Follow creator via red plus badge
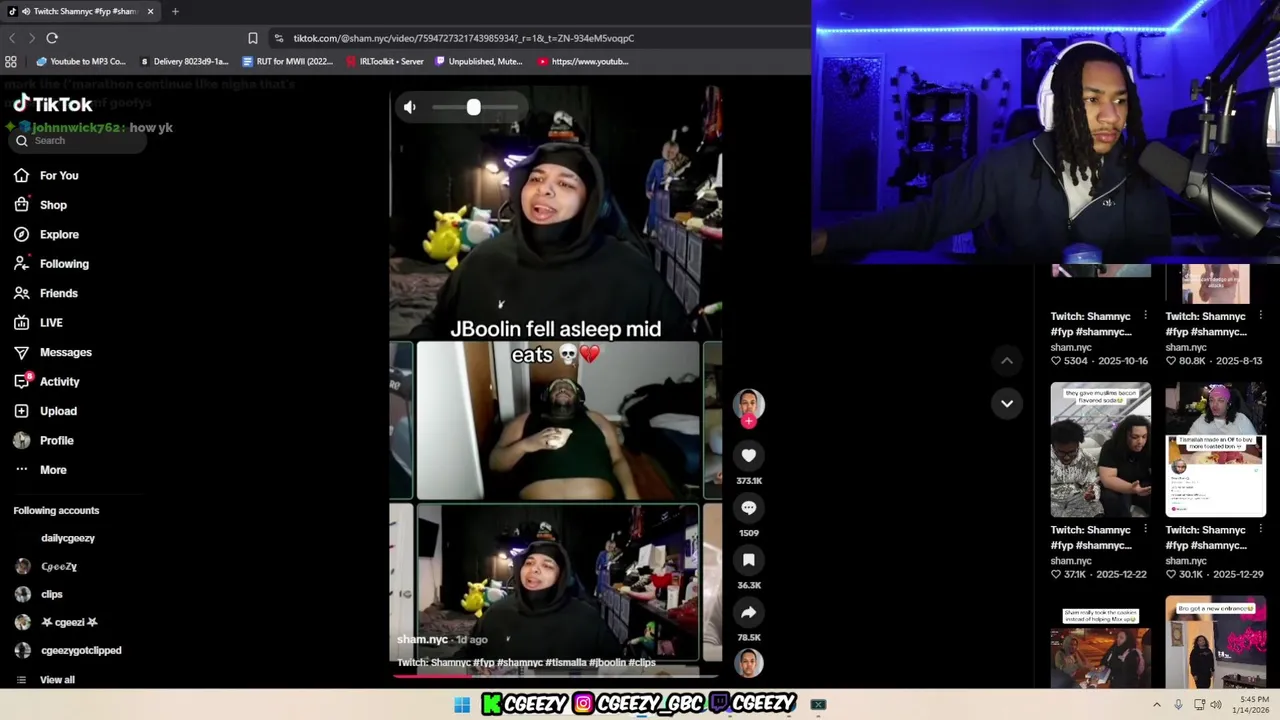Image resolution: width=1280 pixels, height=720 pixels. [x=749, y=421]
